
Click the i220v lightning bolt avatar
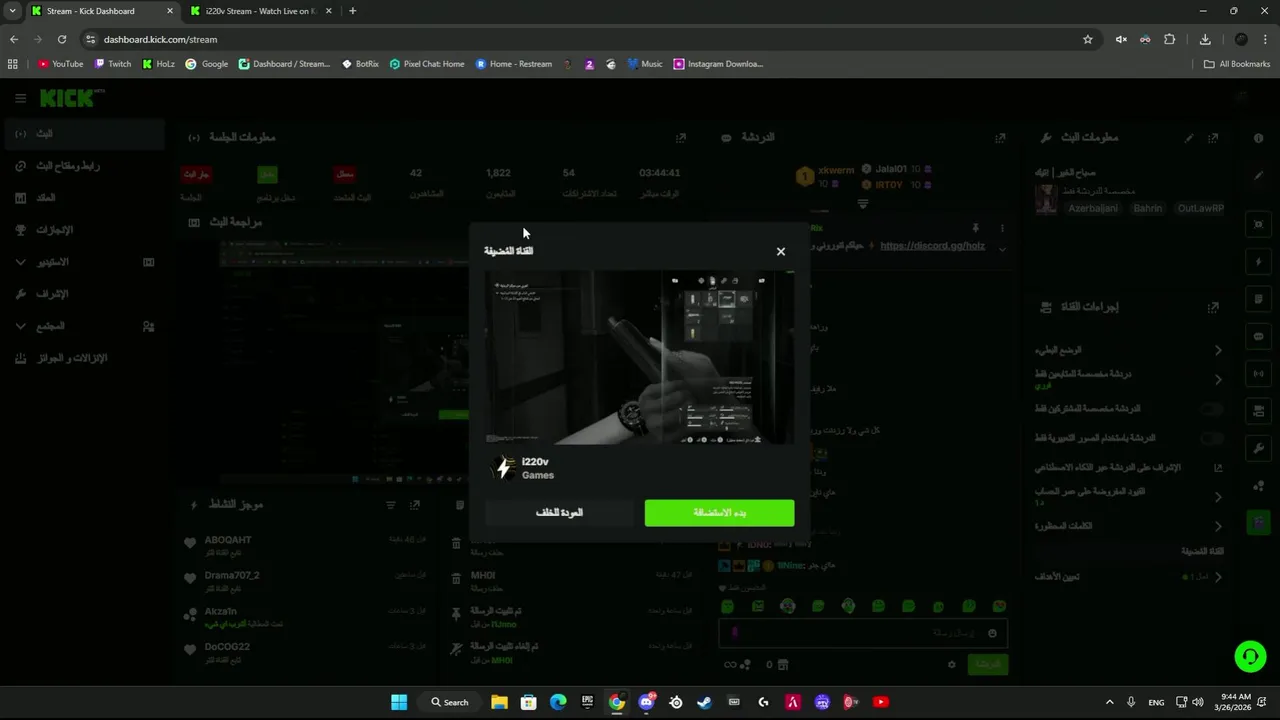pos(504,468)
